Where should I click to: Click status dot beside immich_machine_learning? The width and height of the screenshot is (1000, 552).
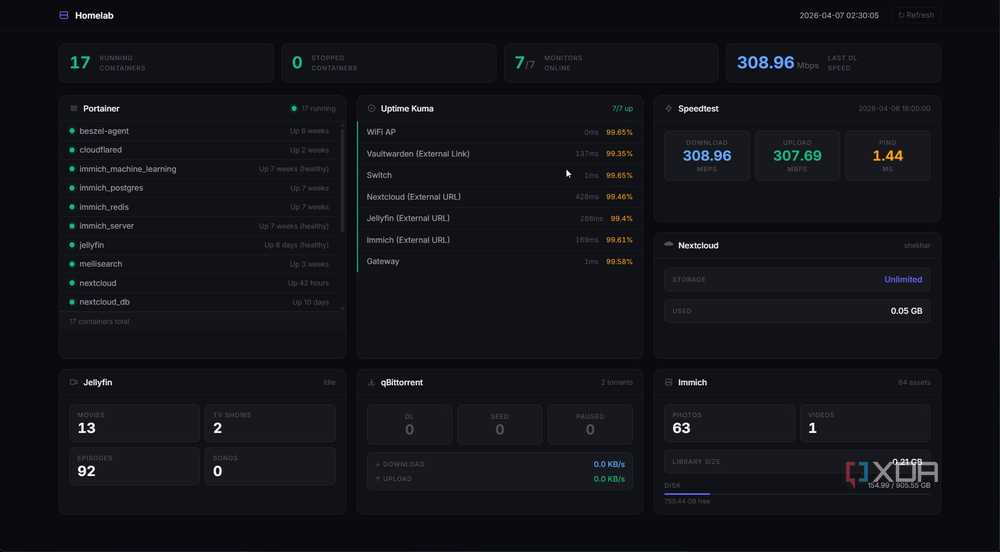pyautogui.click(x=72, y=169)
